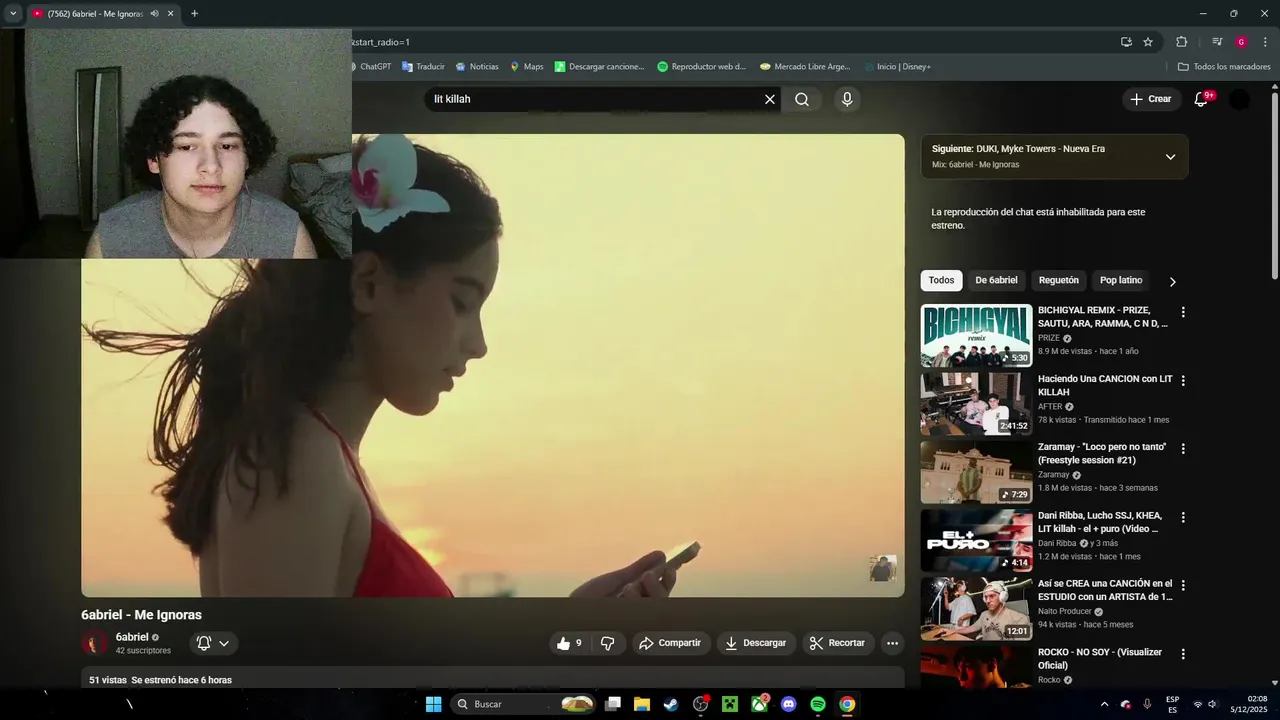The image size is (1280, 720).
Task: Open the Dani Ribba El + Puro thumbnail
Action: [x=976, y=541]
